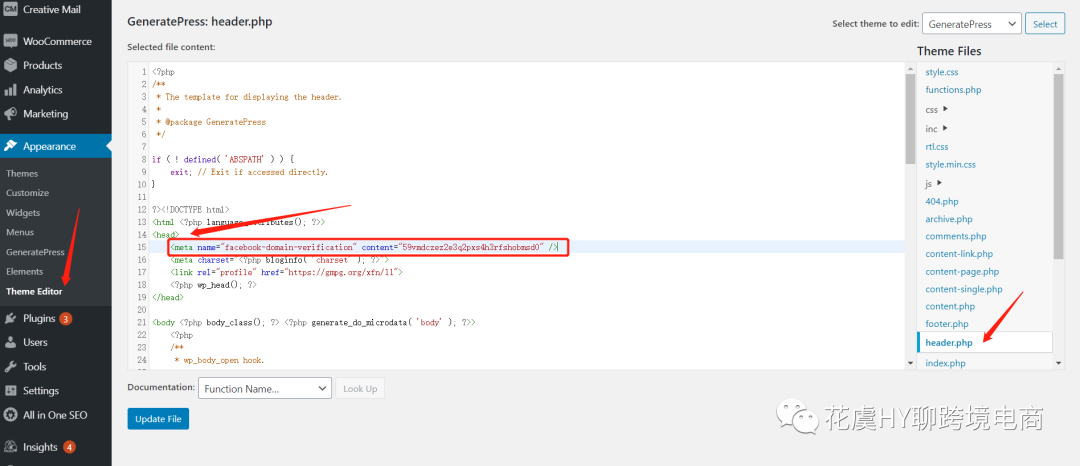This screenshot has width=1080, height=466.
Task: Click the Insights icon in sidebar
Action: click(10, 447)
